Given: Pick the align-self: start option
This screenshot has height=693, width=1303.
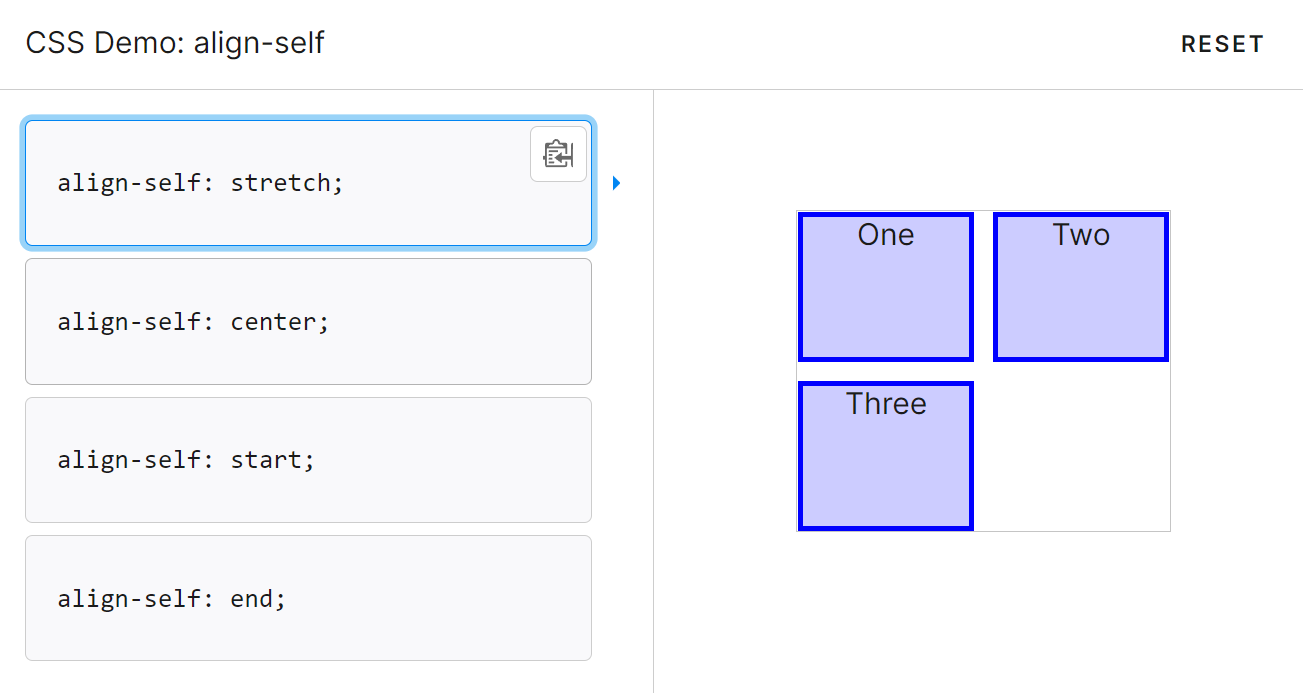Looking at the screenshot, I should point(308,460).
